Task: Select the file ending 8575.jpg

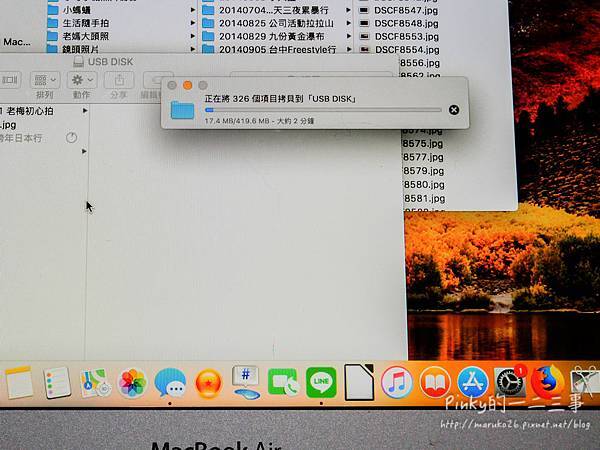Action: [423, 143]
